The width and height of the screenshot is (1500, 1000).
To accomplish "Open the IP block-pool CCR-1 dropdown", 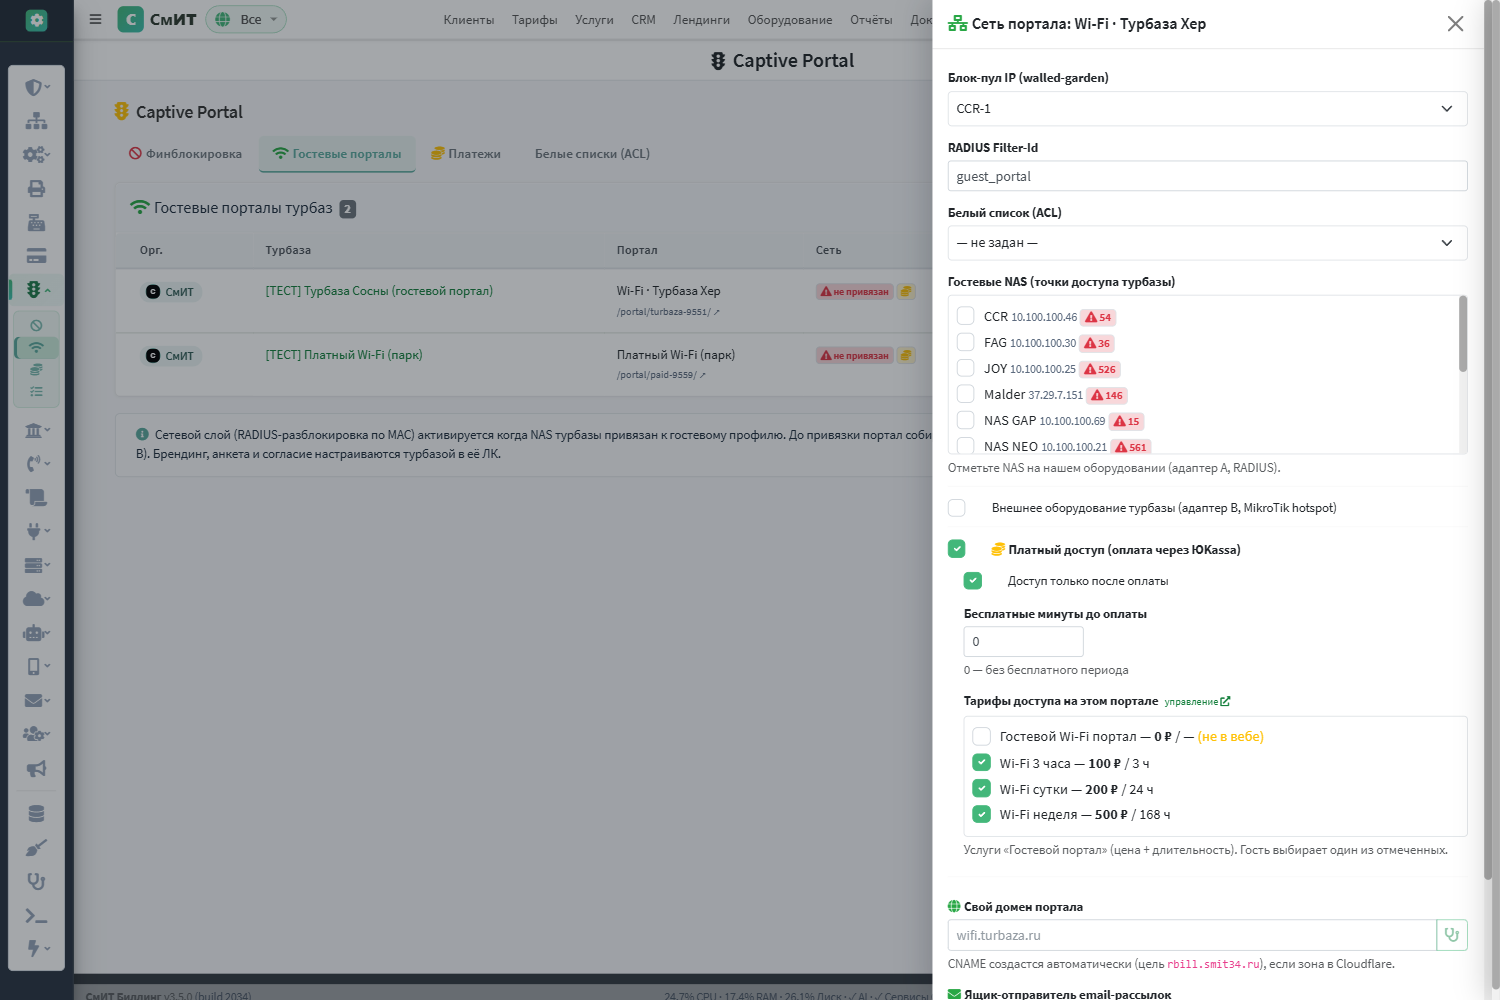I will (x=1207, y=109).
